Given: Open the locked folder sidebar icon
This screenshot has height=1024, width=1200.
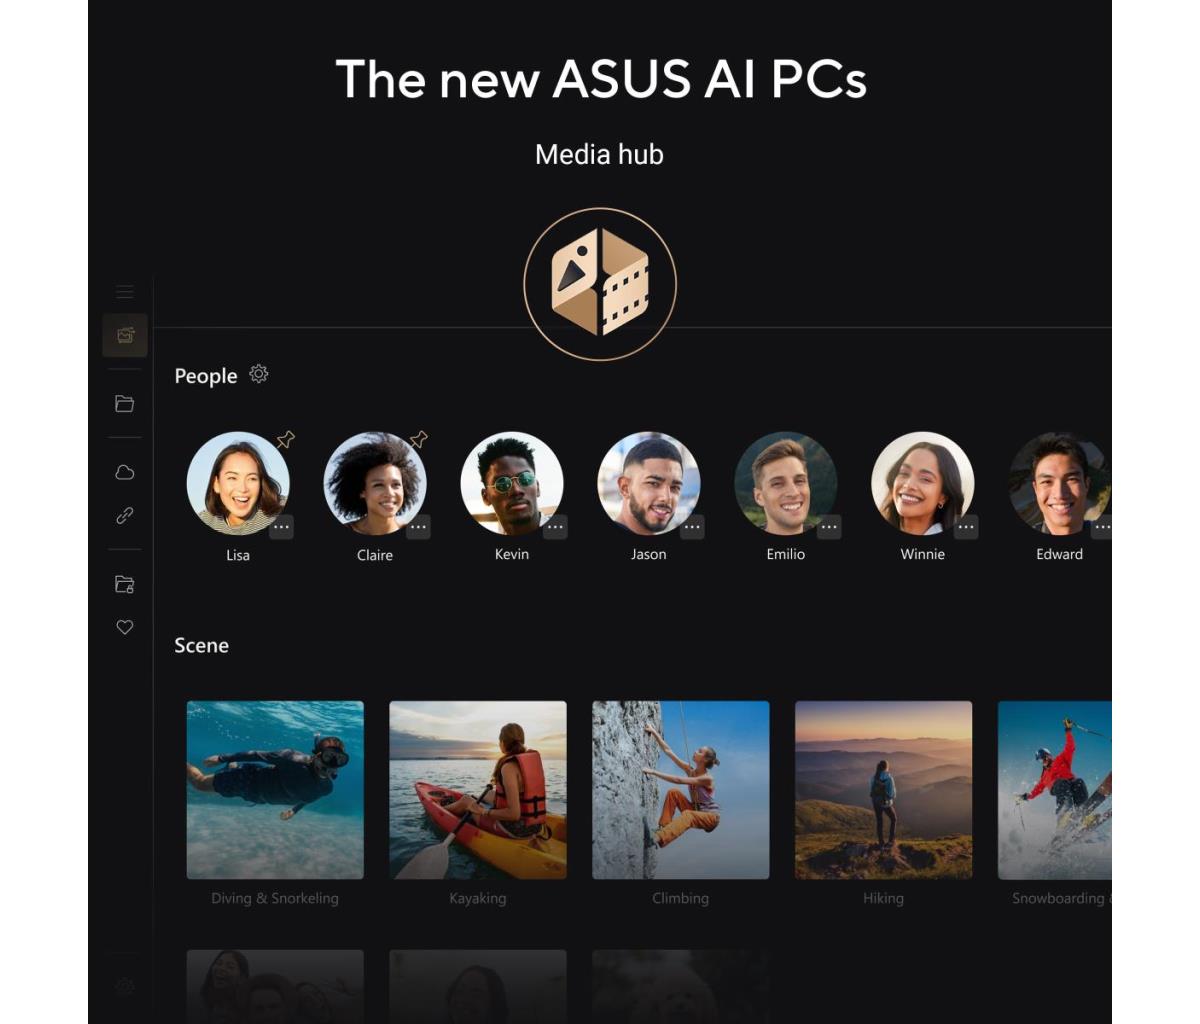Looking at the screenshot, I should 125,584.
